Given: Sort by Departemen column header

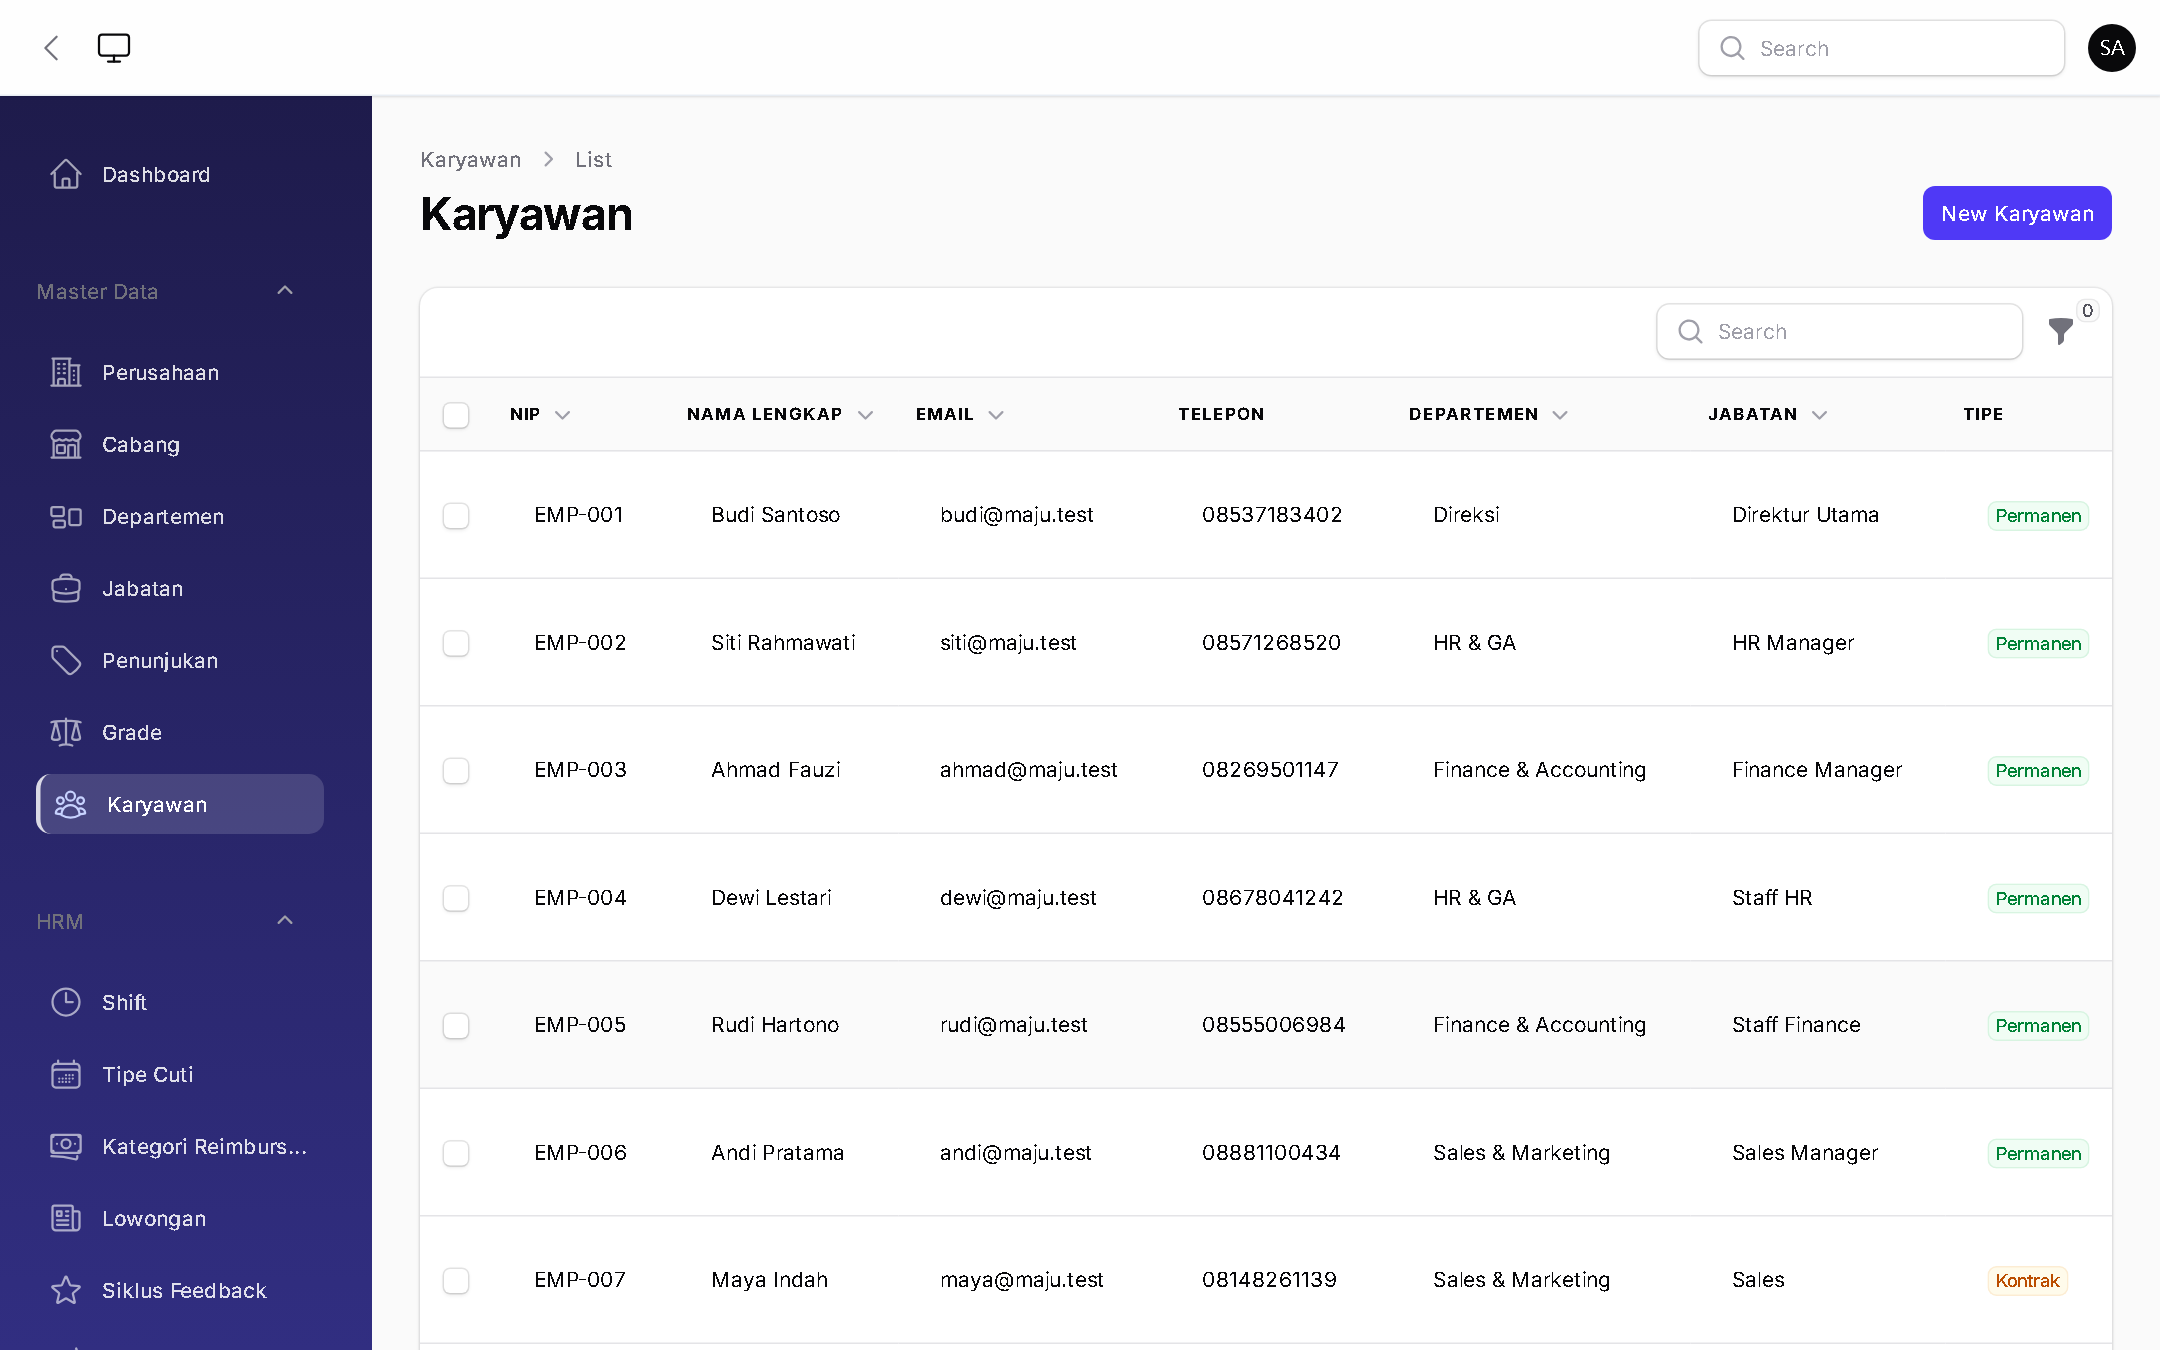Looking at the screenshot, I should (x=1488, y=414).
